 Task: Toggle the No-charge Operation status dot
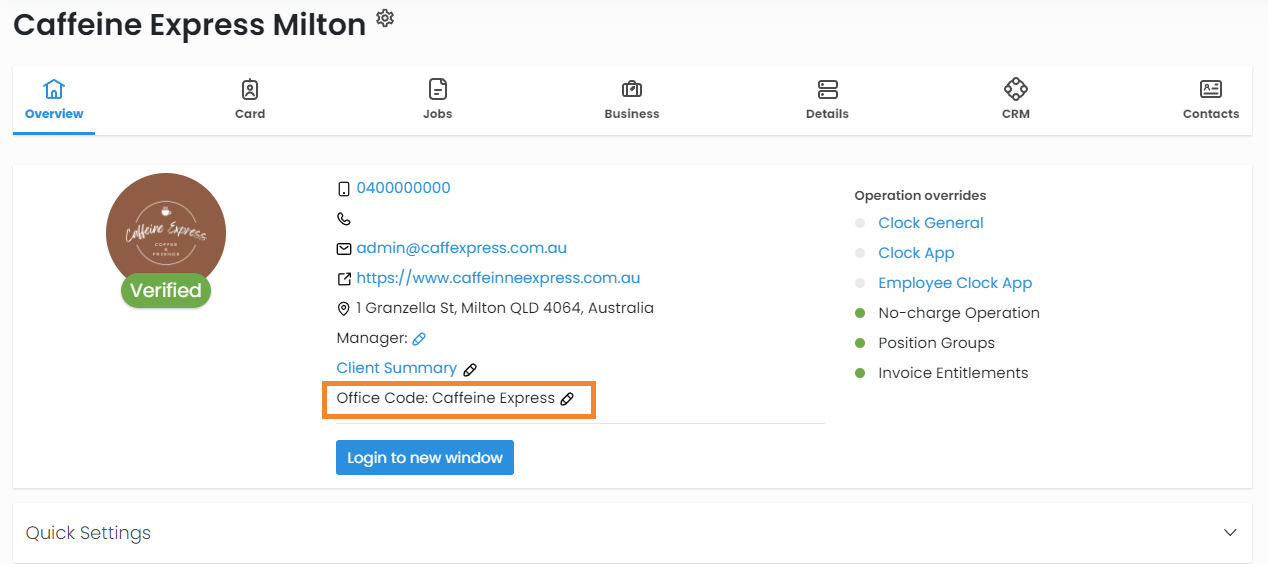(860, 313)
